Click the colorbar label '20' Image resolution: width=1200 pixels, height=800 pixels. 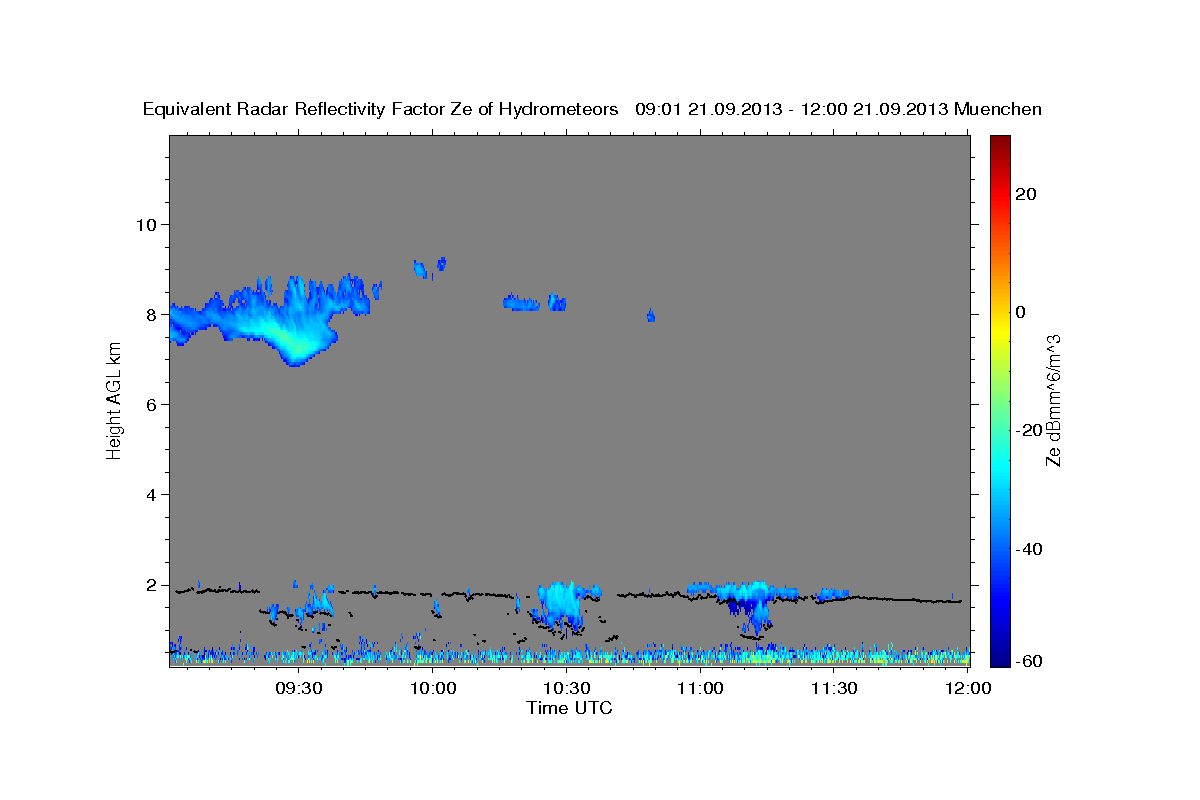pyautogui.click(x=1026, y=194)
